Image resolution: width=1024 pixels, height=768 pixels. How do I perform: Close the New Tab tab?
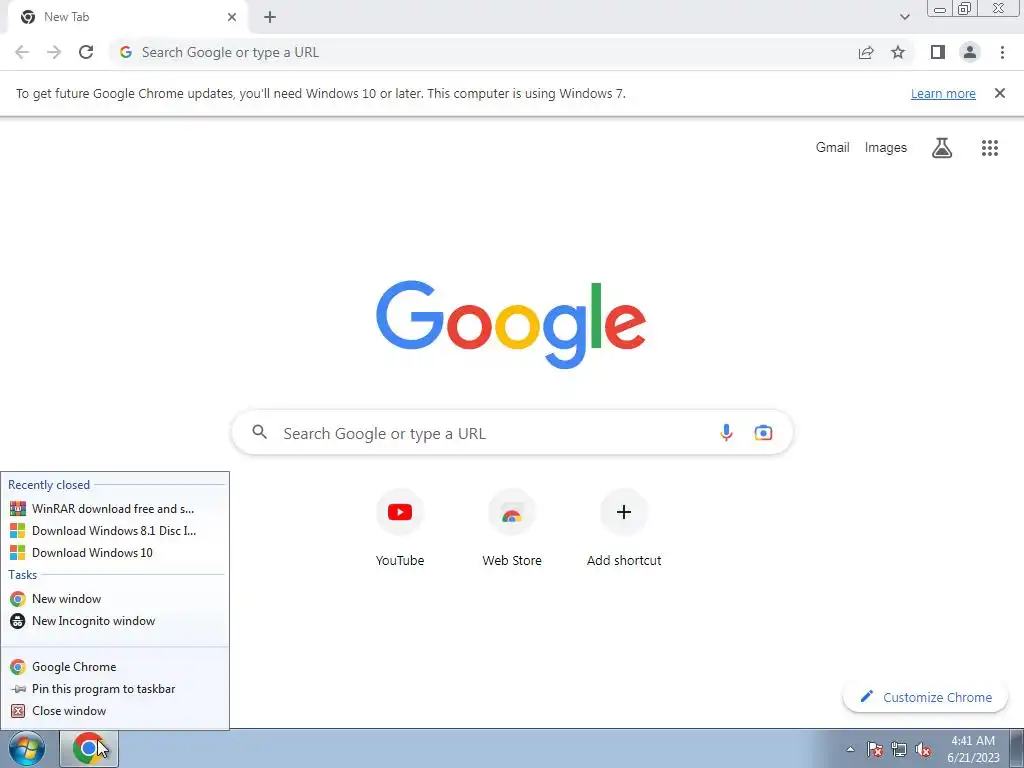coord(232,17)
